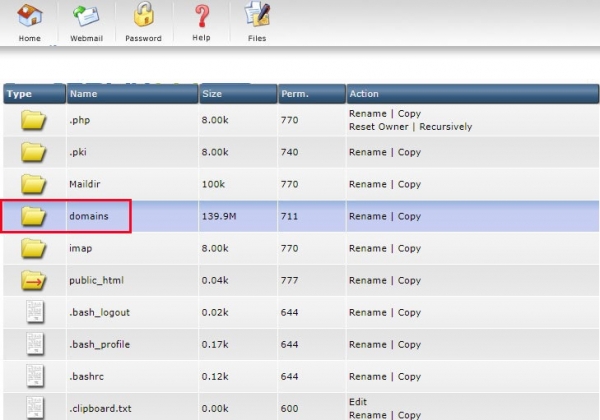Open the .bash_profile file link
The image size is (600, 420).
pos(100,344)
